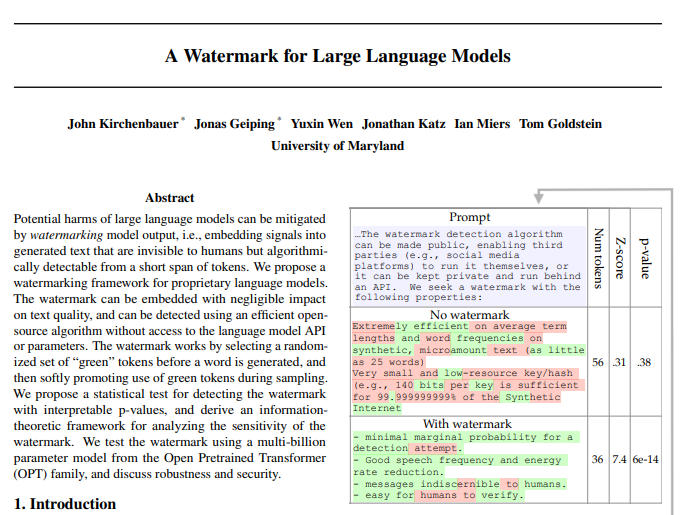Image resolution: width=680 pixels, height=515 pixels.
Task: Select author name Jonas Geiping
Action: (235, 124)
